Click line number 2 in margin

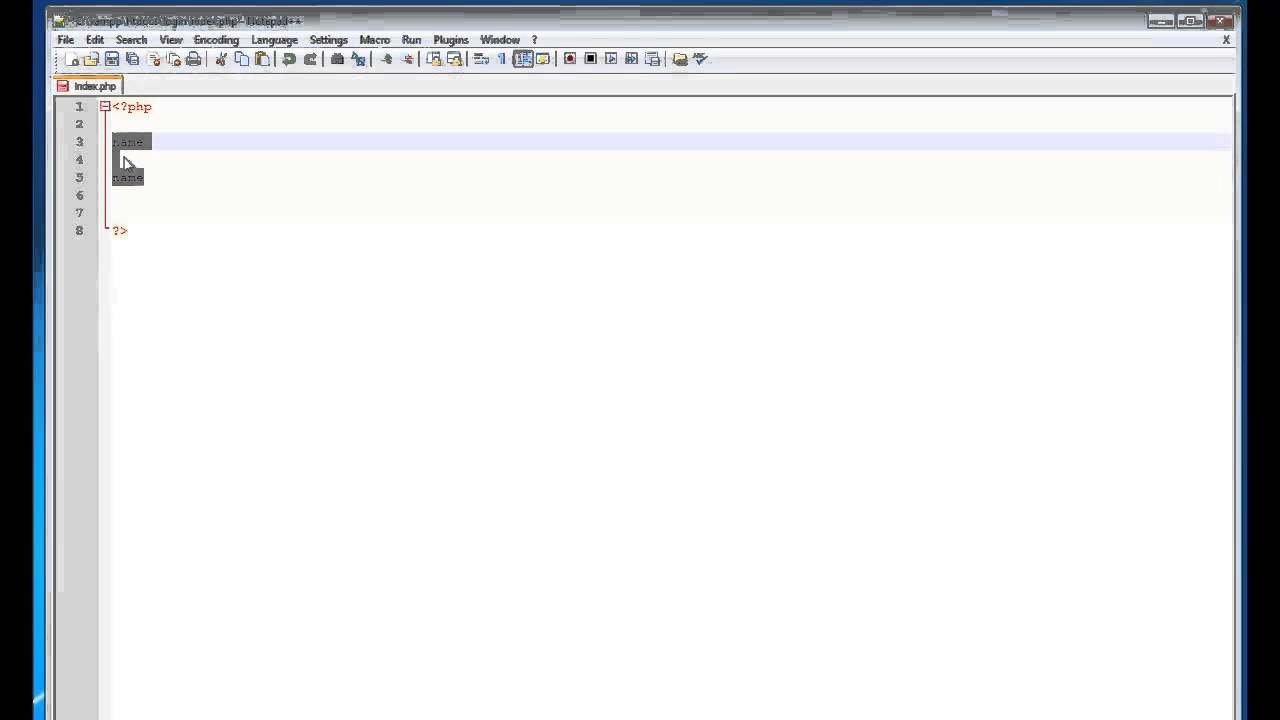79,124
